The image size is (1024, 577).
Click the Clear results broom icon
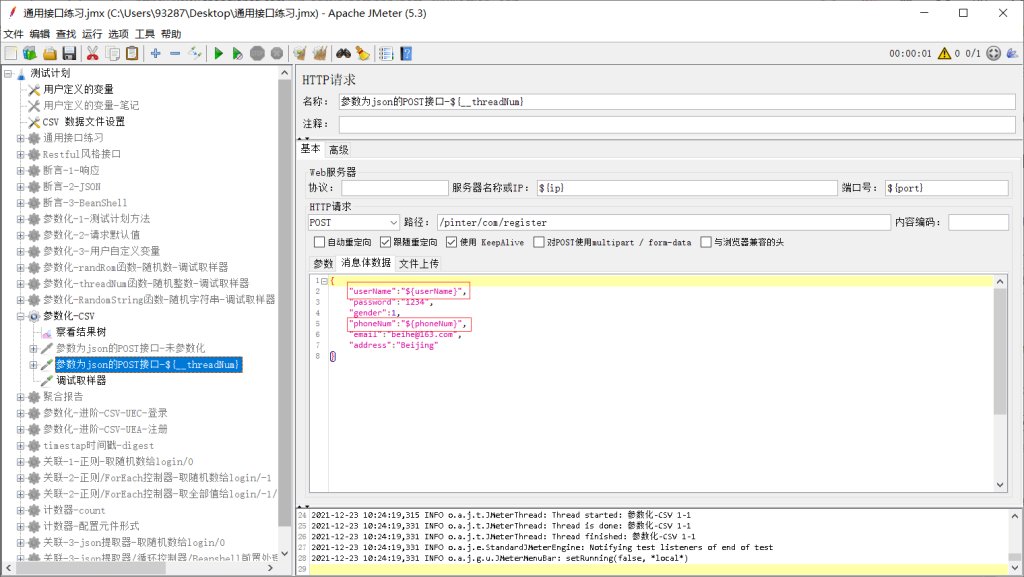[300, 54]
